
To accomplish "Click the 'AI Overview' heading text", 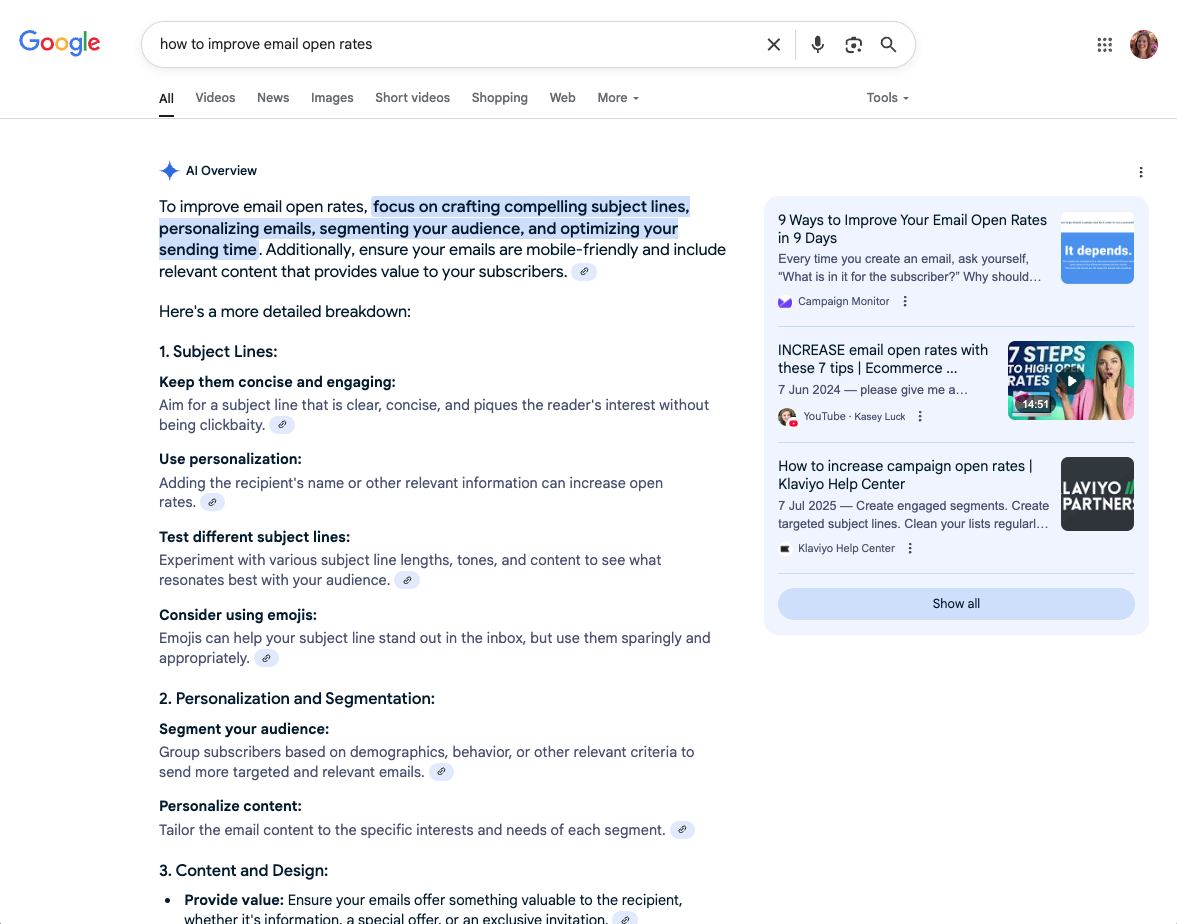I will point(221,170).
